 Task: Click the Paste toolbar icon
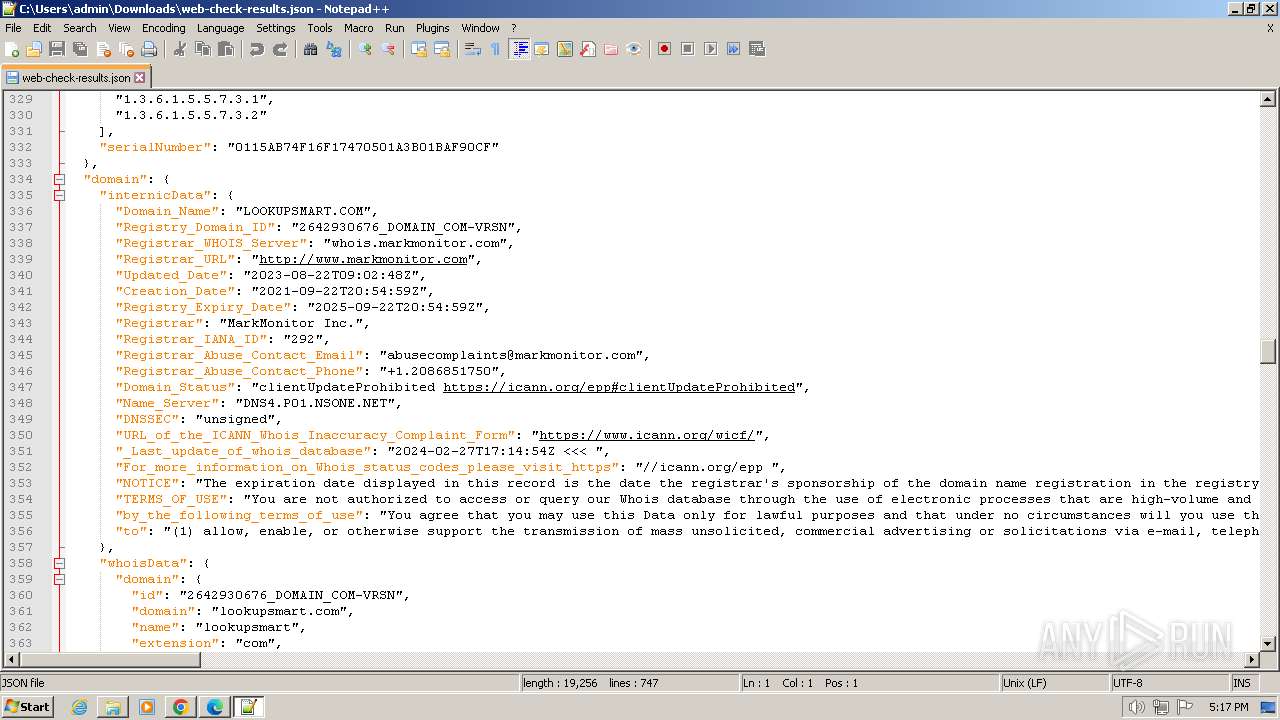pyautogui.click(x=226, y=49)
